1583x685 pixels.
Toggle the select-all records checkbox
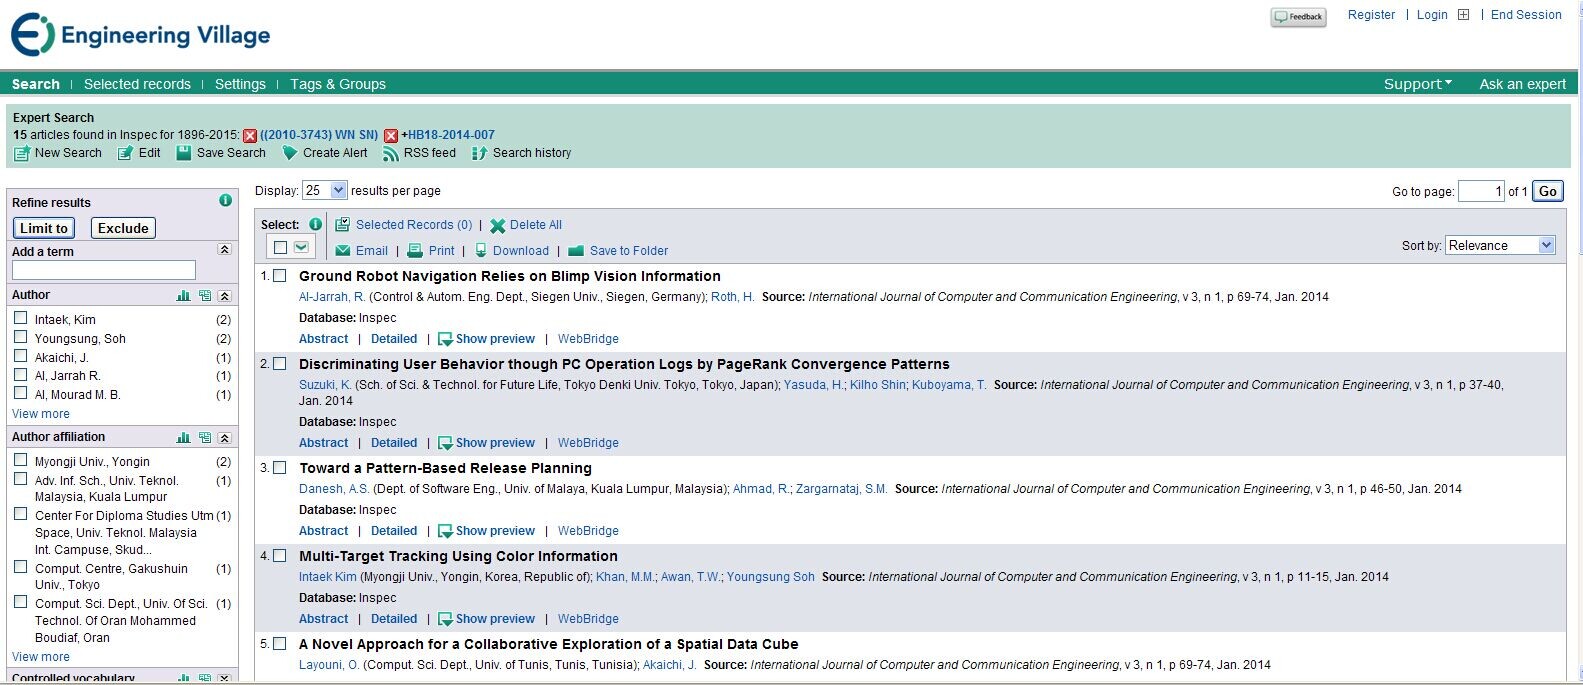click(281, 247)
